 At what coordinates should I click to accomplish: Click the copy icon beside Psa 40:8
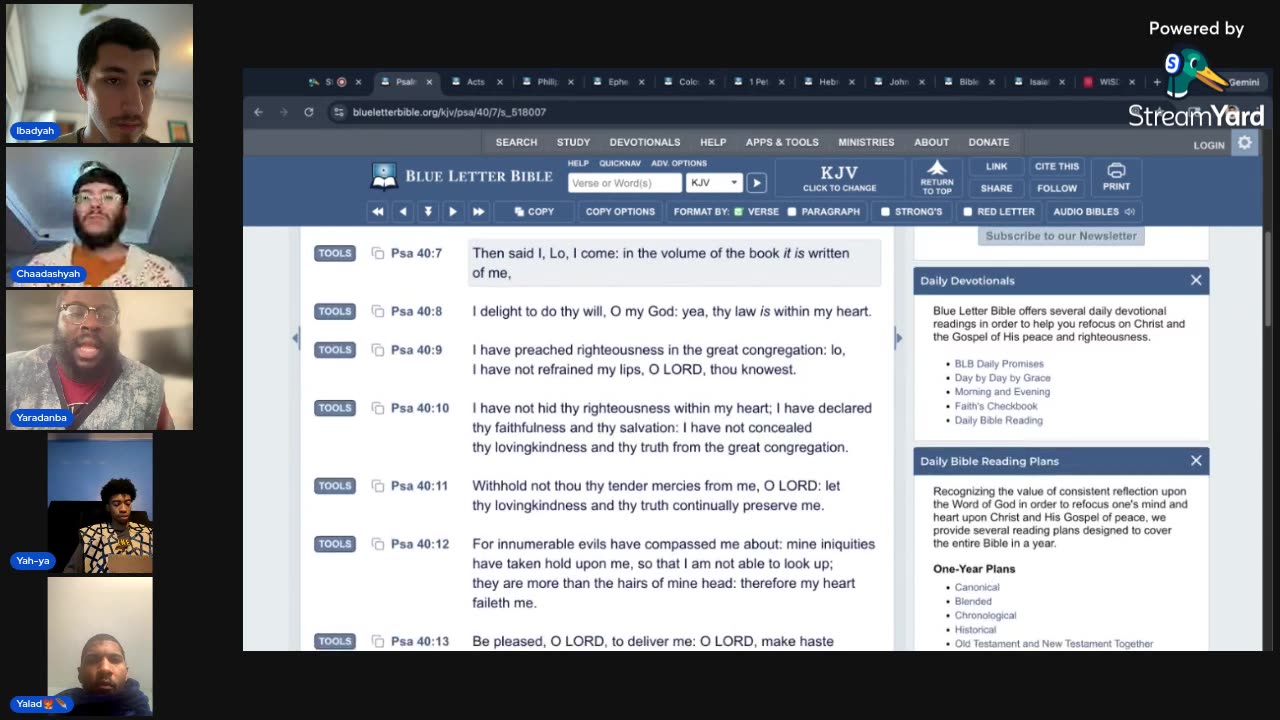tap(378, 311)
